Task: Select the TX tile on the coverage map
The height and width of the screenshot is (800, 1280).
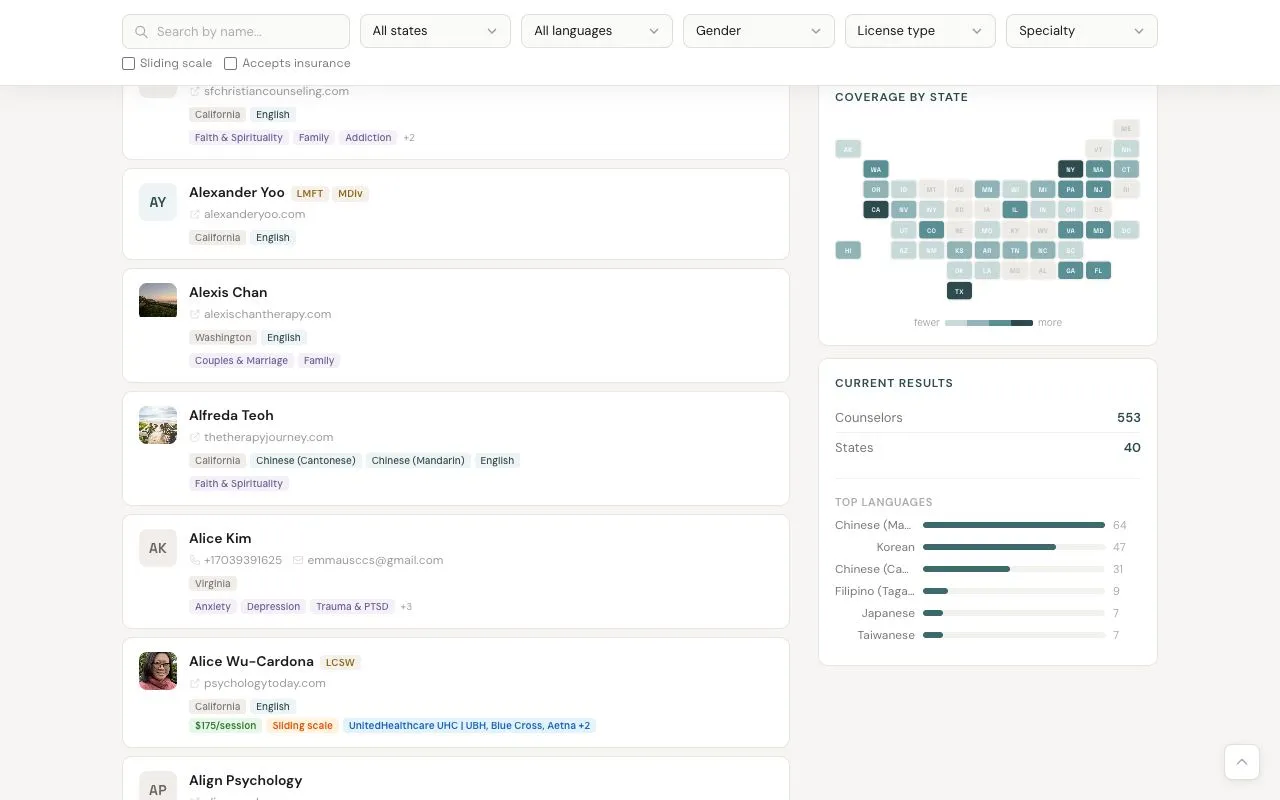Action: point(959,290)
